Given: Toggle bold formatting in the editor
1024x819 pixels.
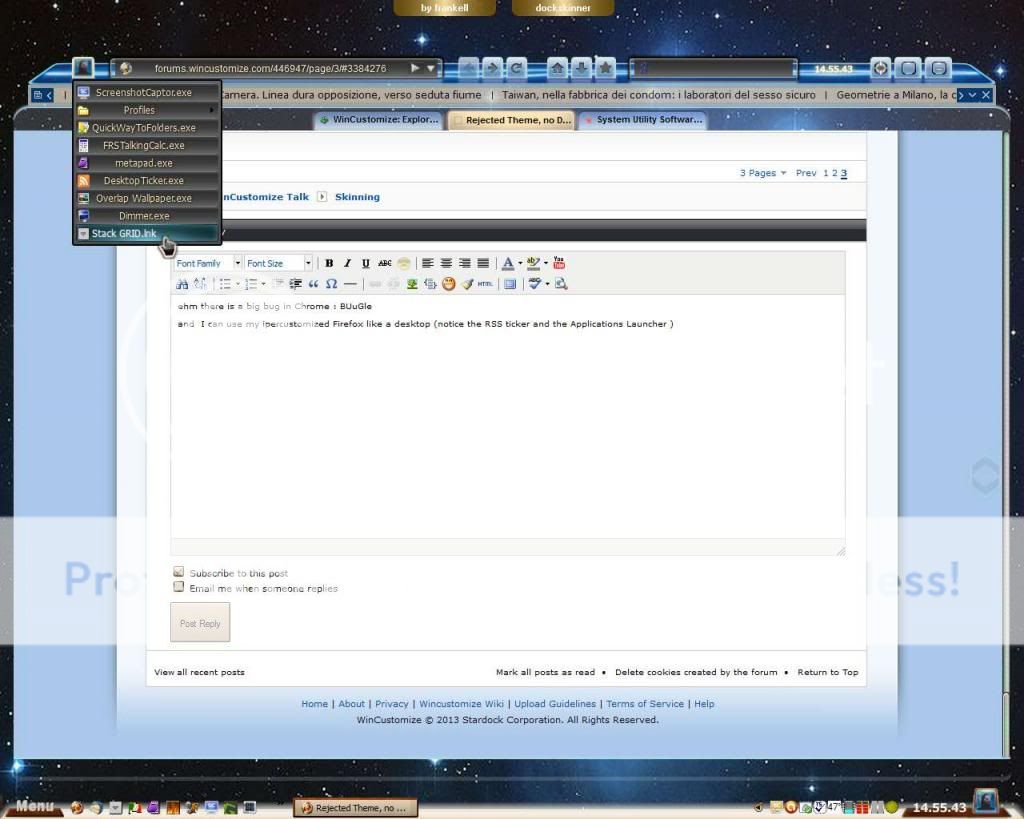Looking at the screenshot, I should (x=329, y=263).
